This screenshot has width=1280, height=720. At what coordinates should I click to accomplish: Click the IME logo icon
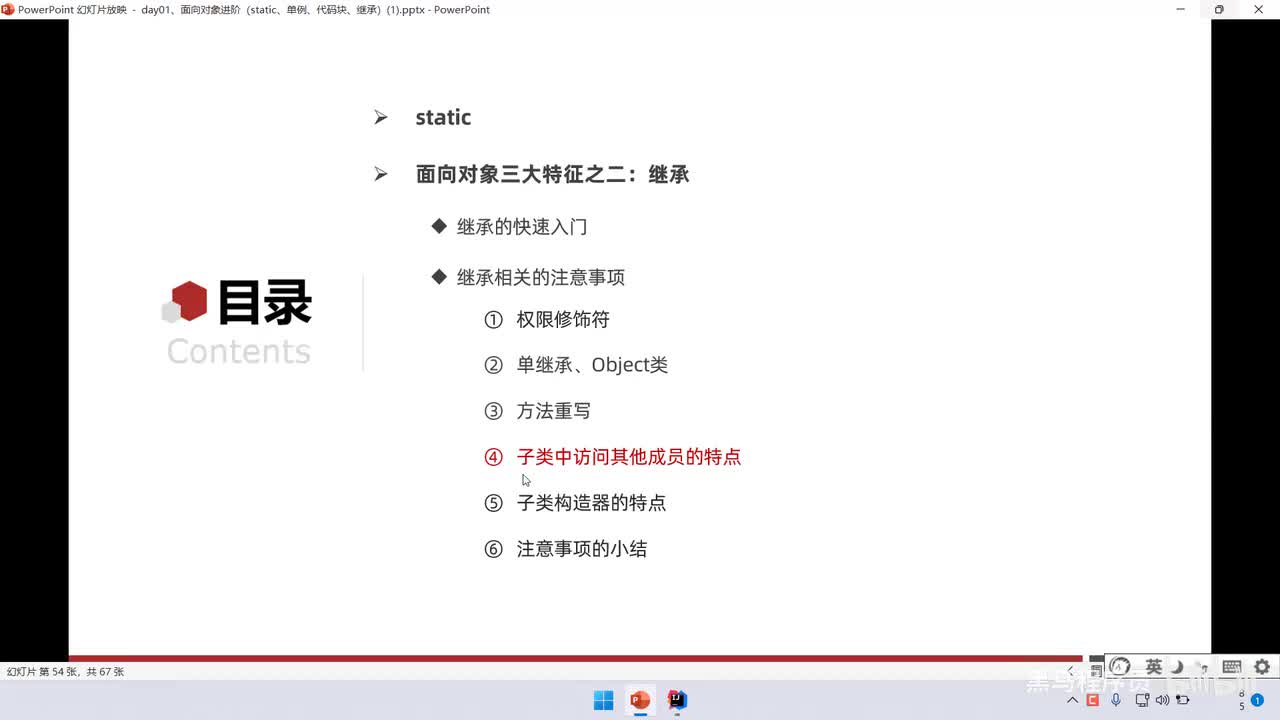coord(1121,667)
